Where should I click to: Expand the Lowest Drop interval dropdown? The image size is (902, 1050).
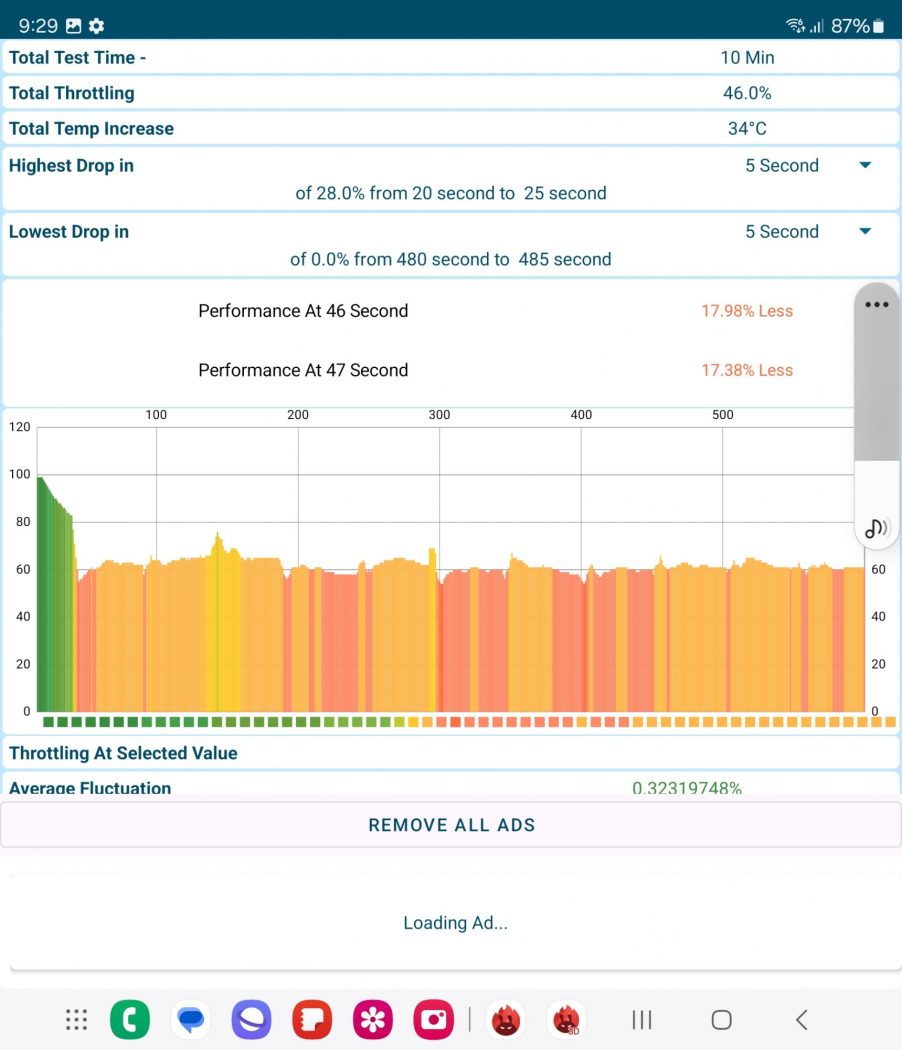(x=865, y=232)
